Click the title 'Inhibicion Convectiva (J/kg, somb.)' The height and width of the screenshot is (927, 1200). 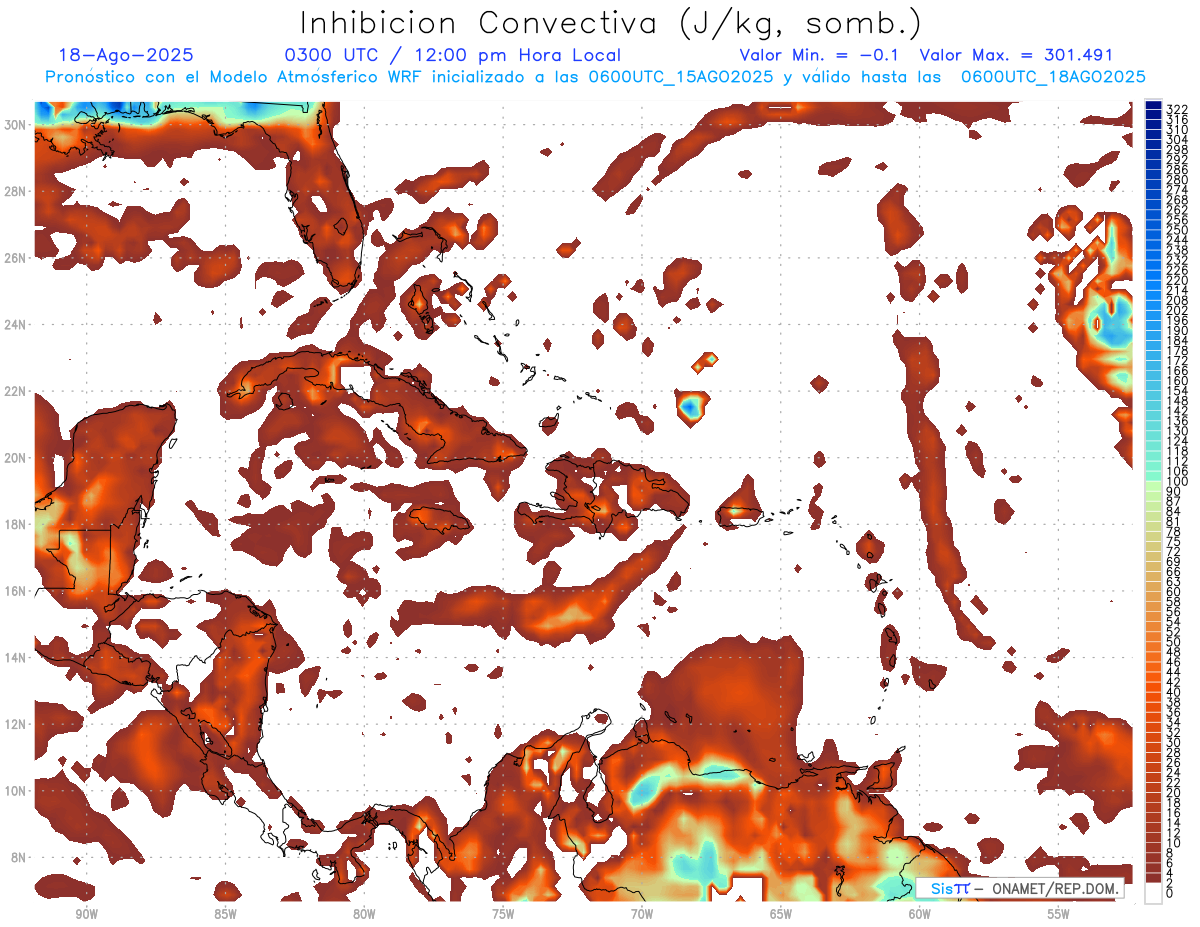(x=611, y=23)
